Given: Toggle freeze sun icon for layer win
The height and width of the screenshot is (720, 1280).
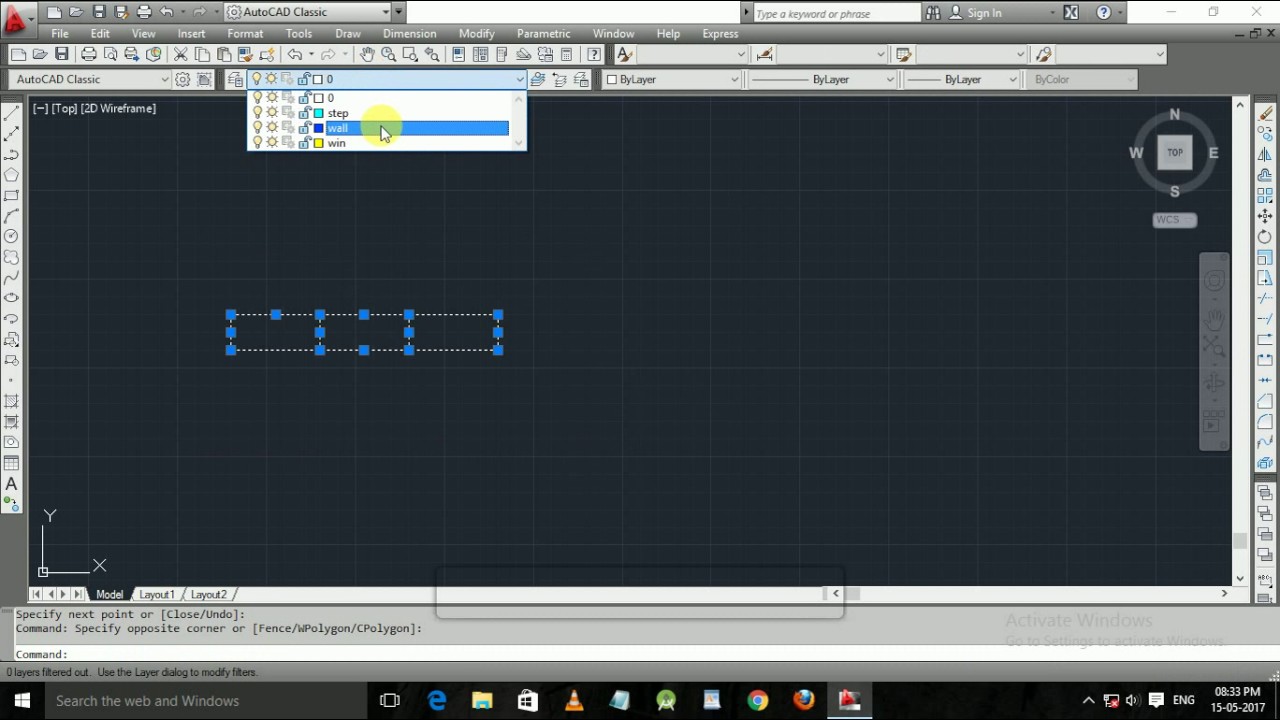Looking at the screenshot, I should (x=271, y=143).
